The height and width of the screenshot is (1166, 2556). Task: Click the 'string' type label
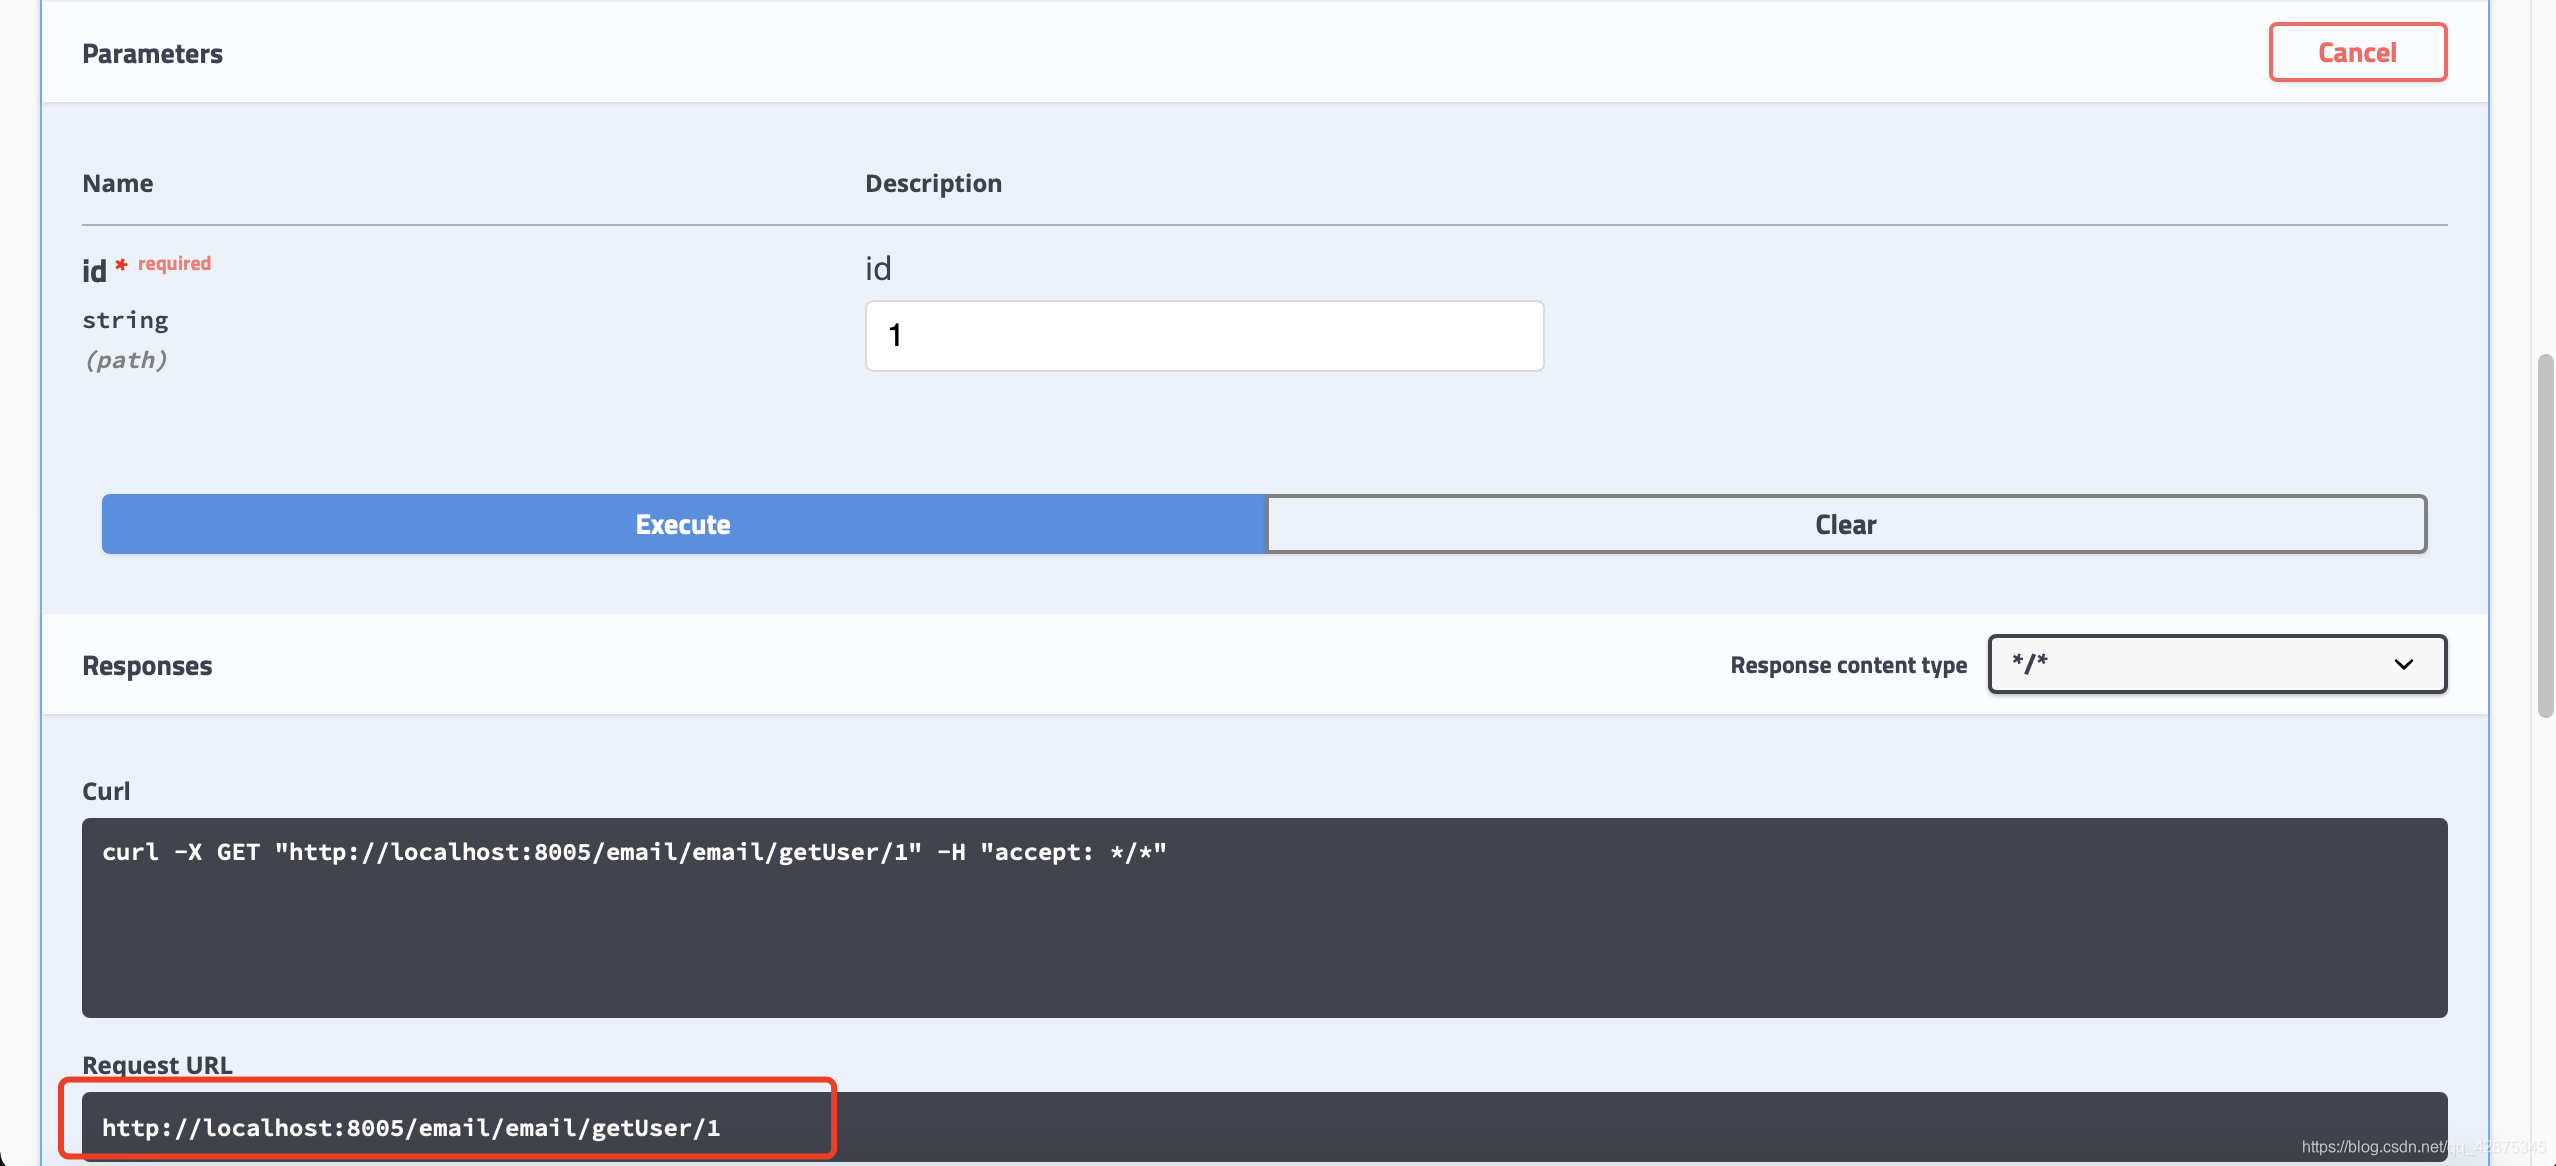coord(125,320)
